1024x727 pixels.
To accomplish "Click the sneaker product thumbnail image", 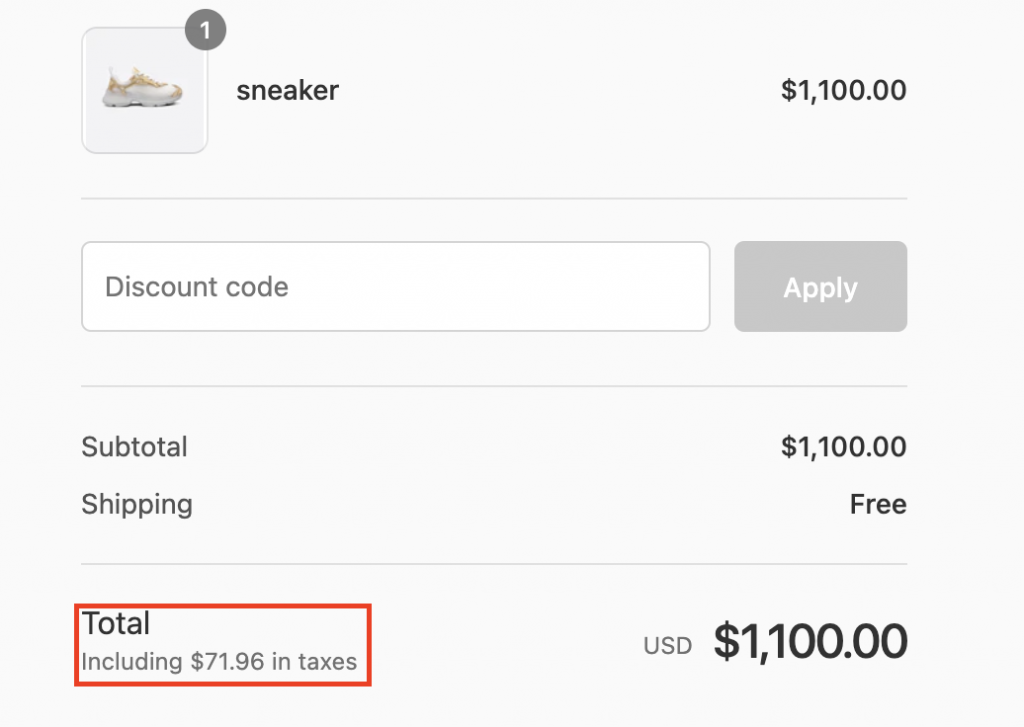I will click(x=144, y=91).
